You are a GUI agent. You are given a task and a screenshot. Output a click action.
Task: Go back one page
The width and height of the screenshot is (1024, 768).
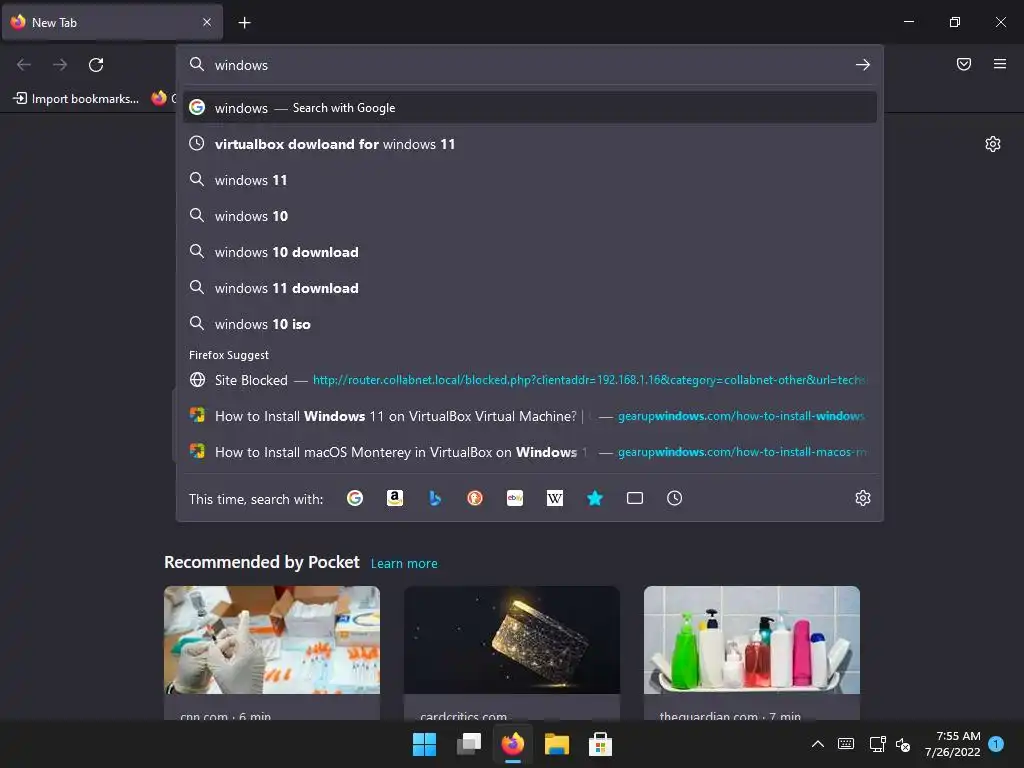click(x=24, y=65)
